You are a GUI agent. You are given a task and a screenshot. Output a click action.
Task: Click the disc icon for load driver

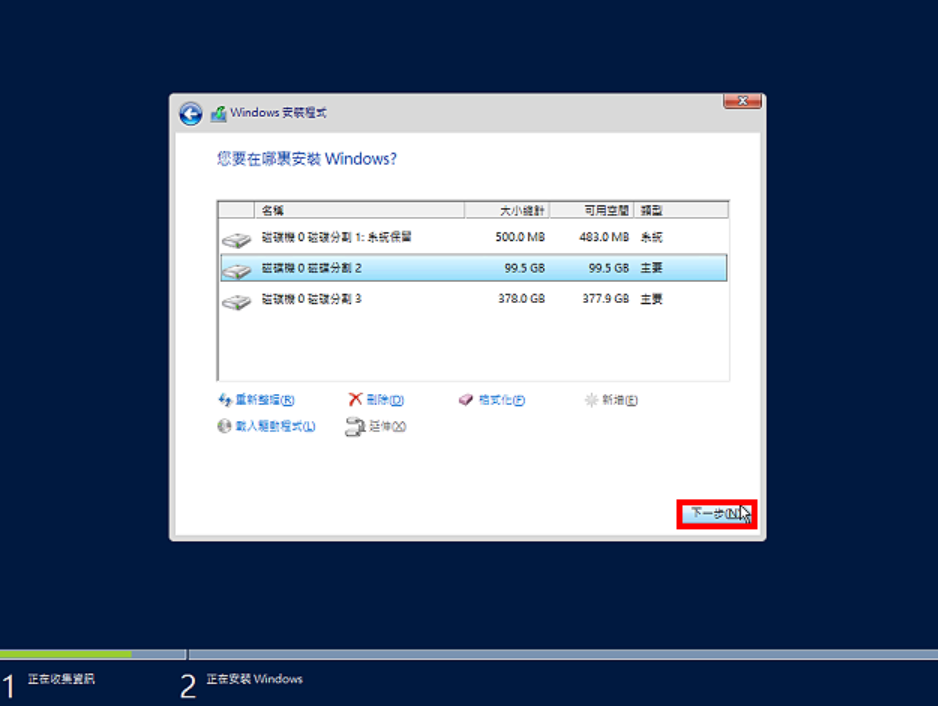pyautogui.click(x=224, y=426)
